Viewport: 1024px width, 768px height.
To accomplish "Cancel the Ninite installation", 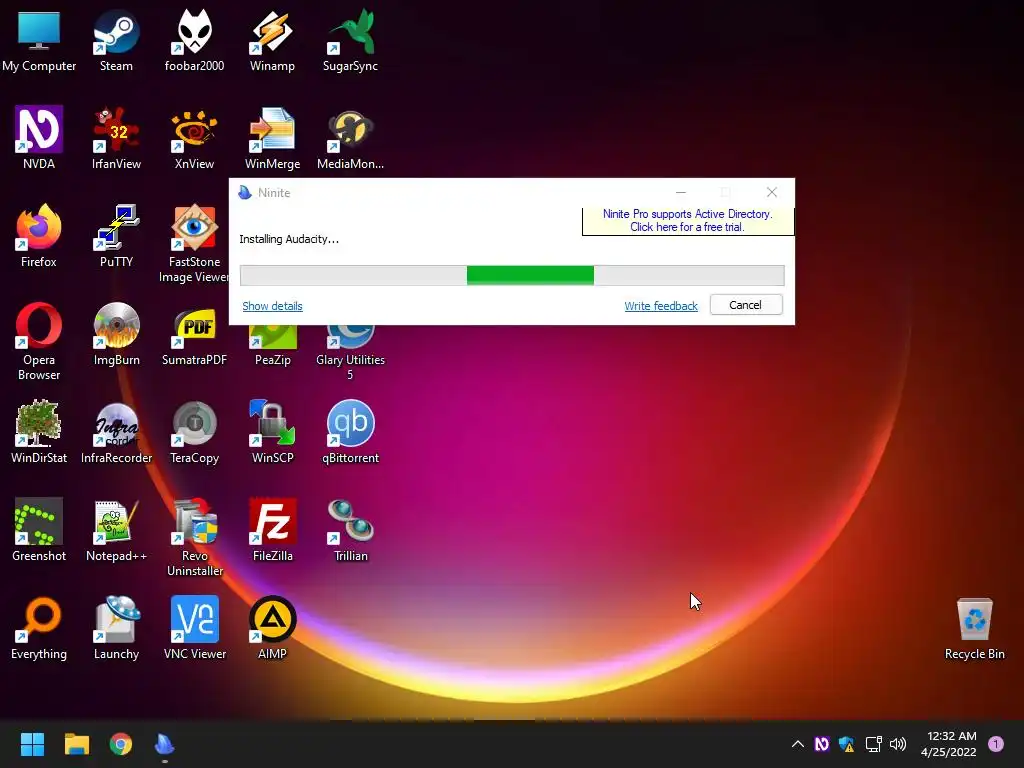I will 746,305.
